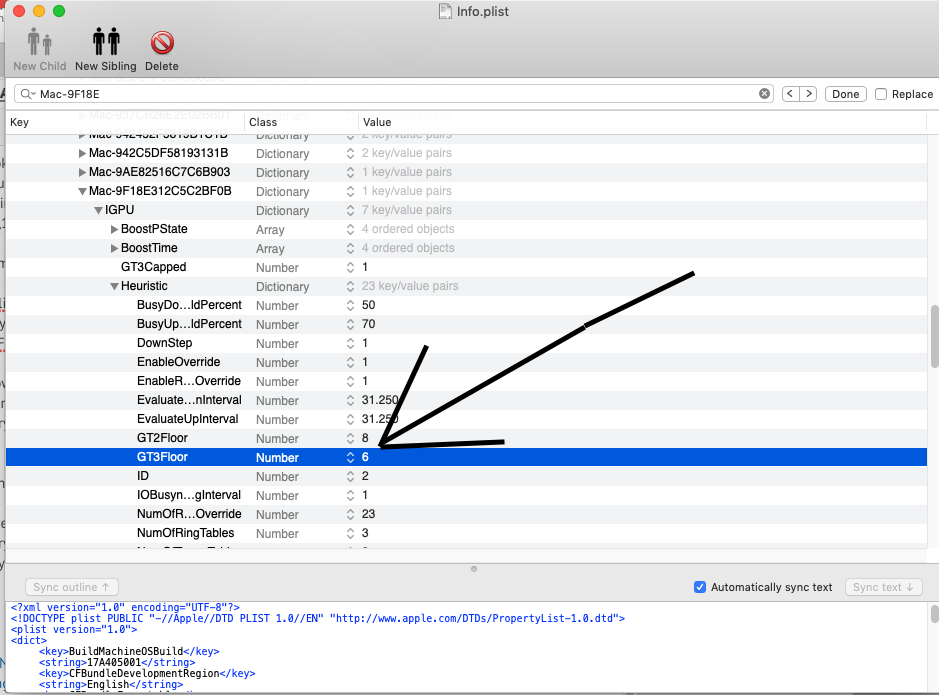Click the Delete toolbar icon
The image size is (939, 695).
pos(162,42)
